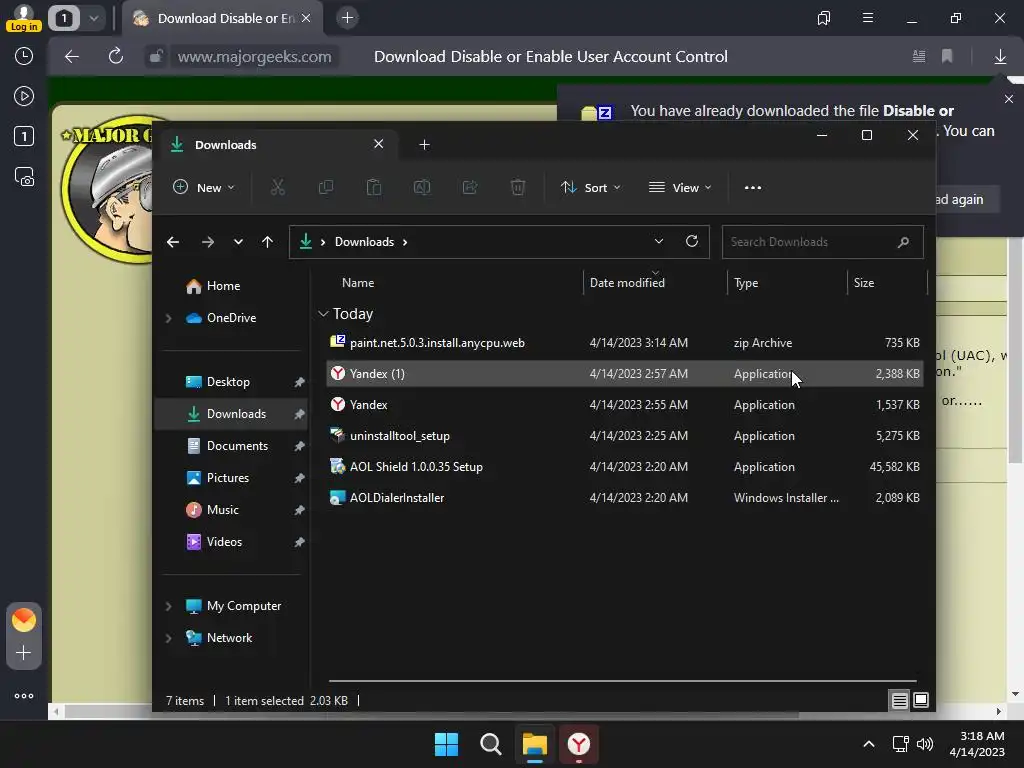This screenshot has height=768, width=1024.
Task: Switch to large thumbnails view icon in status bar
Action: (921, 700)
